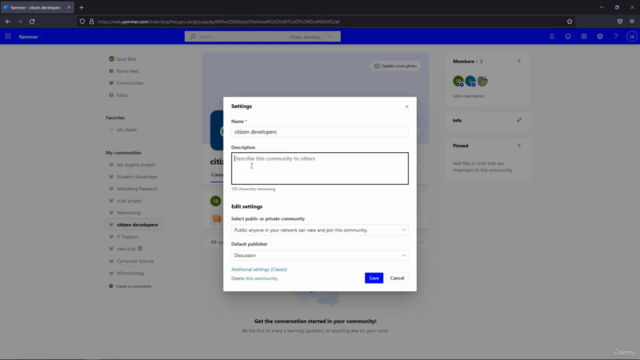The height and width of the screenshot is (360, 640).
Task: Open a new browser tab
Action: click(x=81, y=7)
